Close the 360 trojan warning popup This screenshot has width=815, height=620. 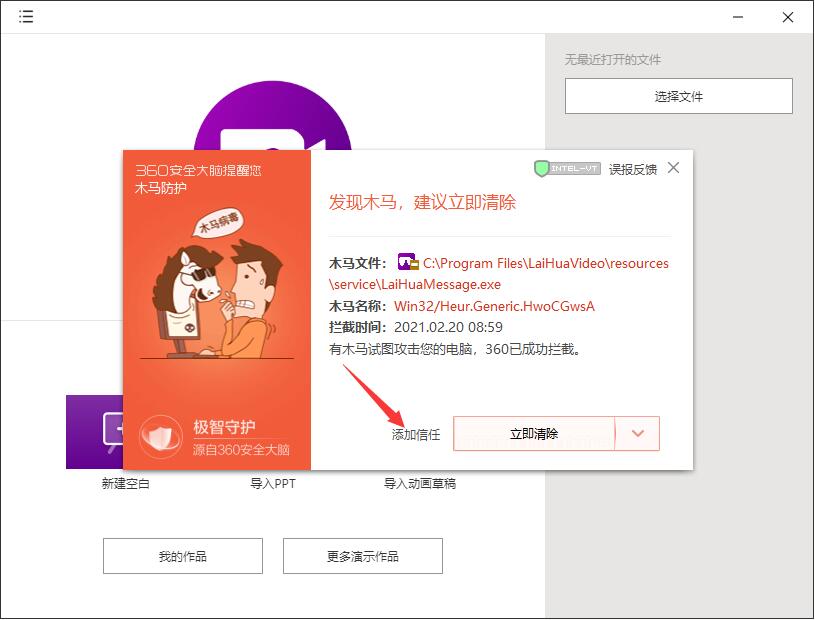[674, 168]
